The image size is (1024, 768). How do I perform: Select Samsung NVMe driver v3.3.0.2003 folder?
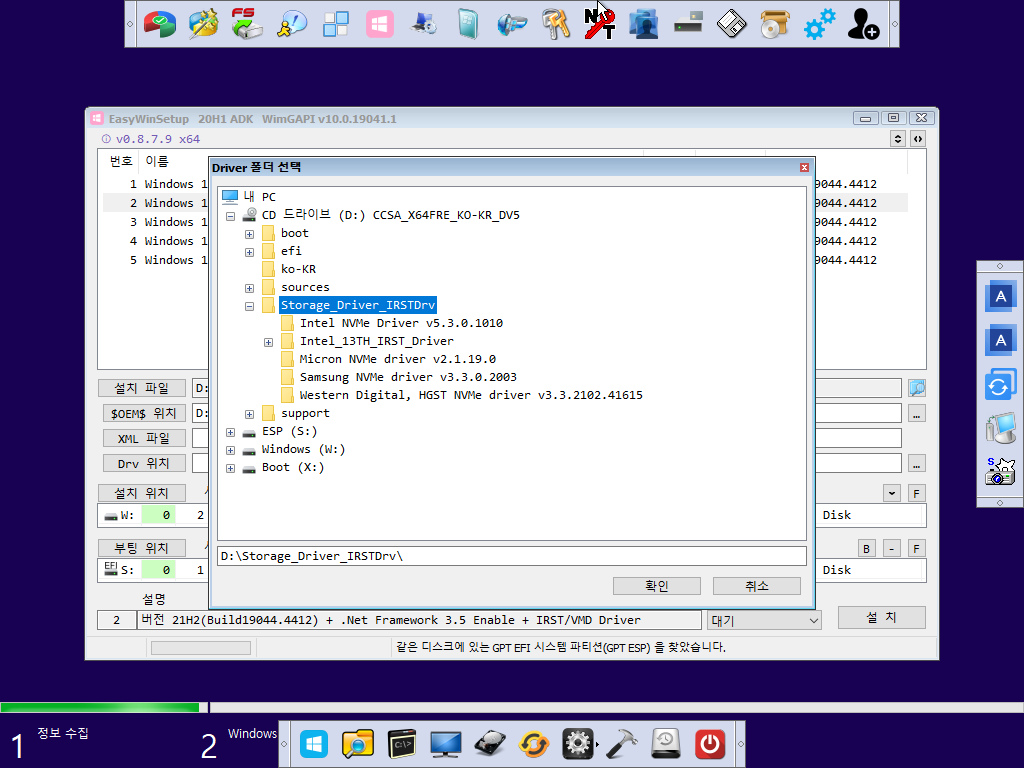pos(408,377)
